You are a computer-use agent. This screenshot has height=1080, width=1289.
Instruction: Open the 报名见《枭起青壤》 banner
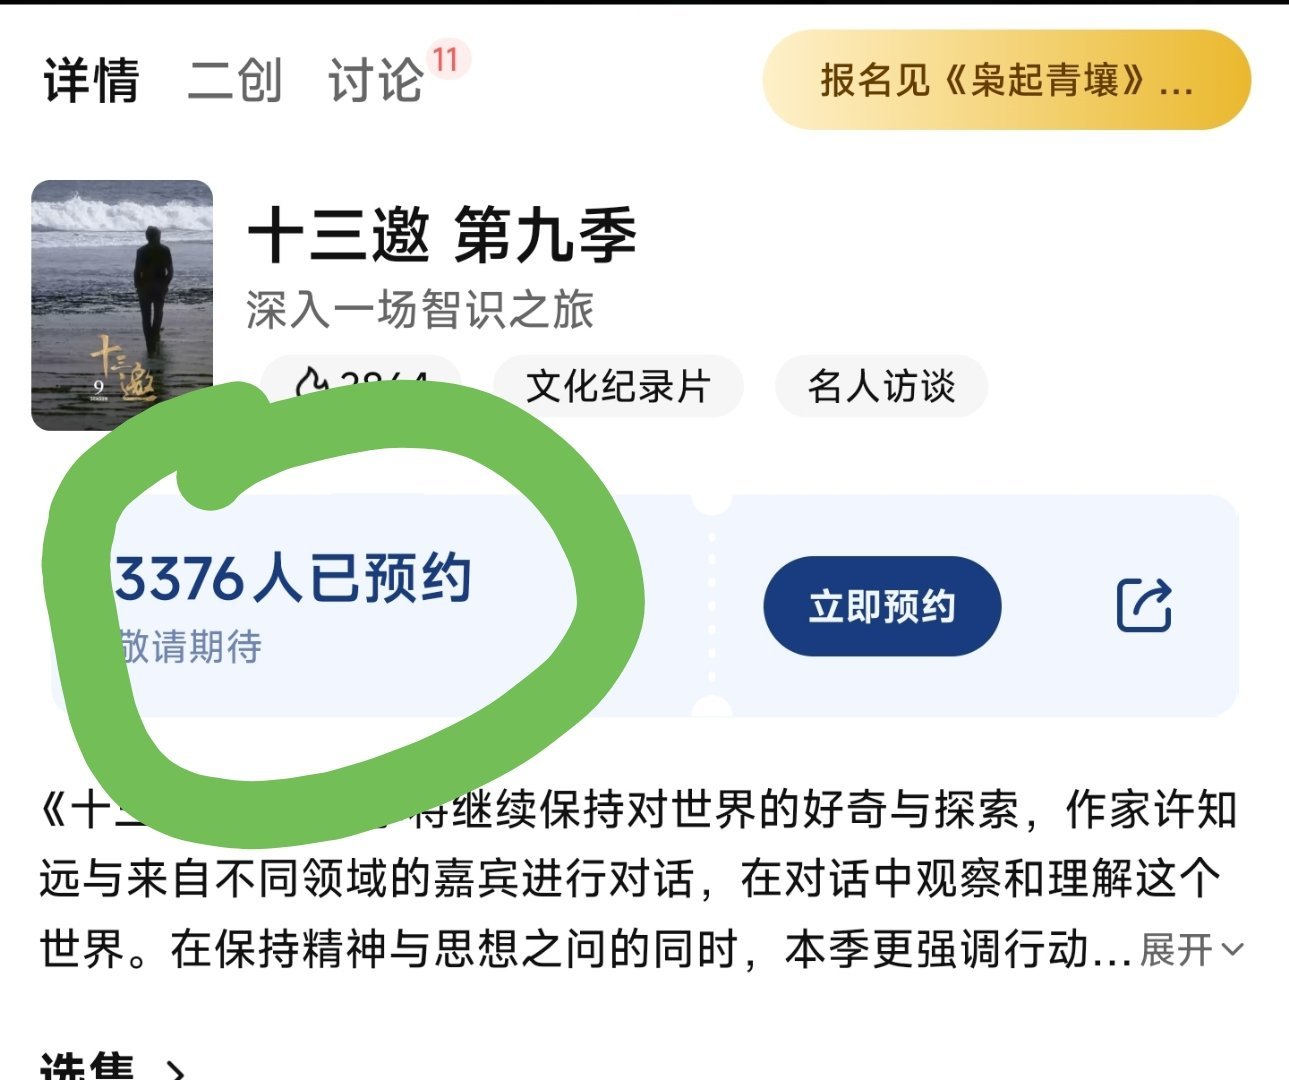pos(1007,80)
